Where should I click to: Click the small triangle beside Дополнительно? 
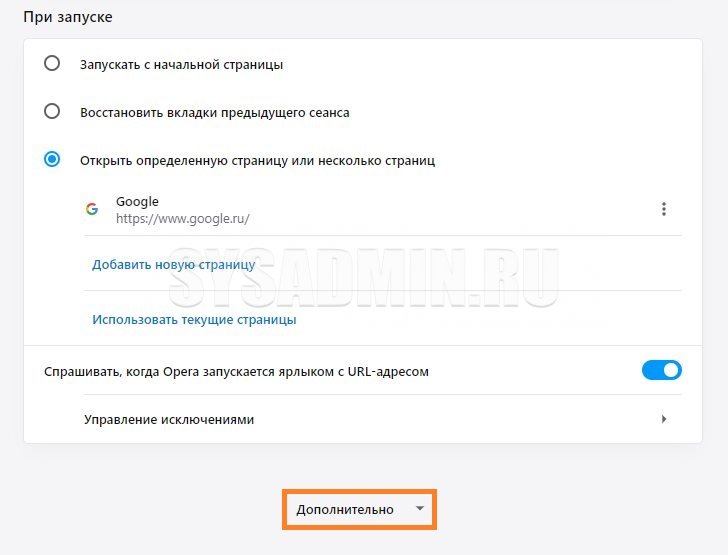coord(420,509)
